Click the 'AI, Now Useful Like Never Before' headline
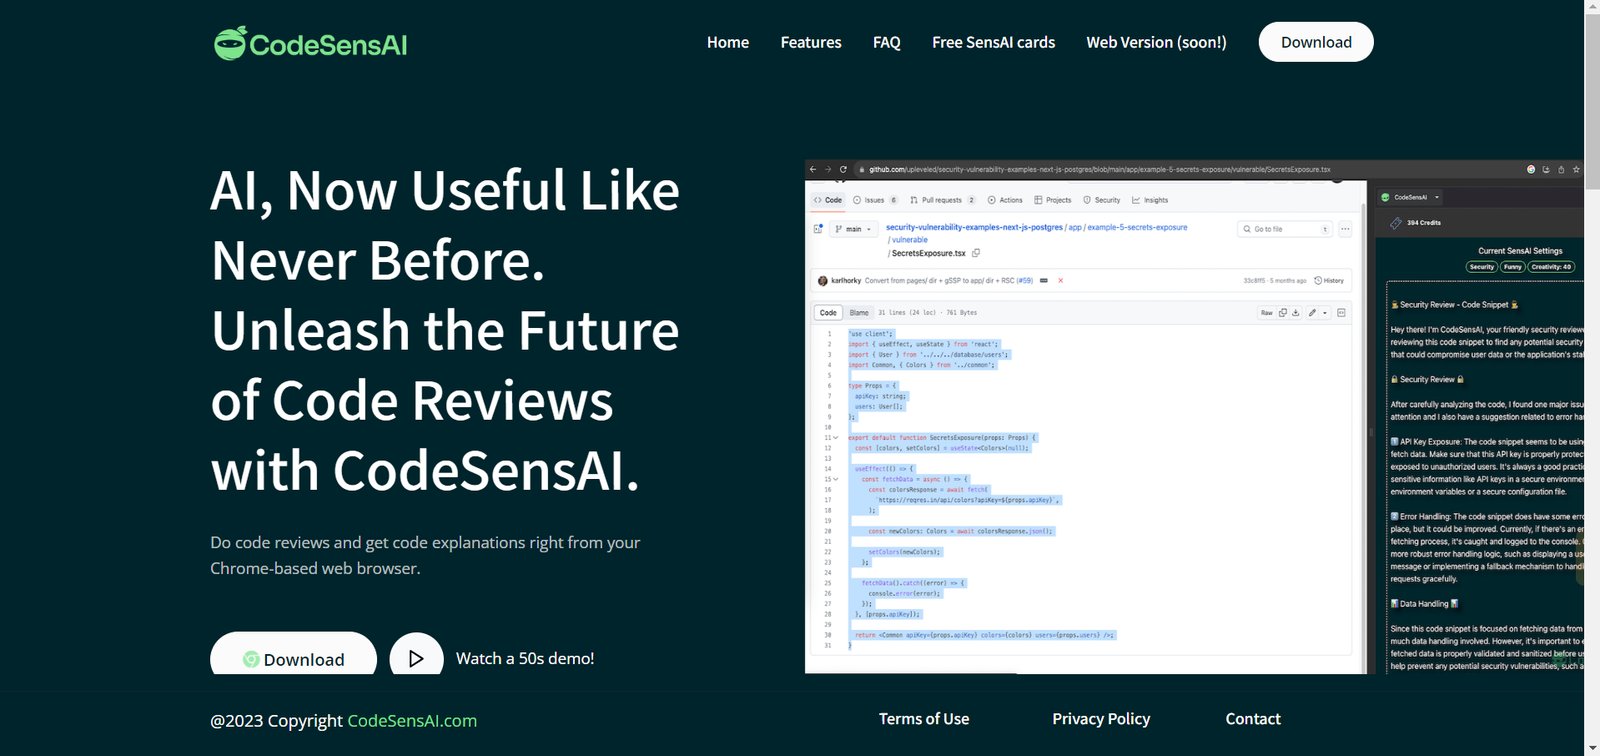 [x=445, y=330]
